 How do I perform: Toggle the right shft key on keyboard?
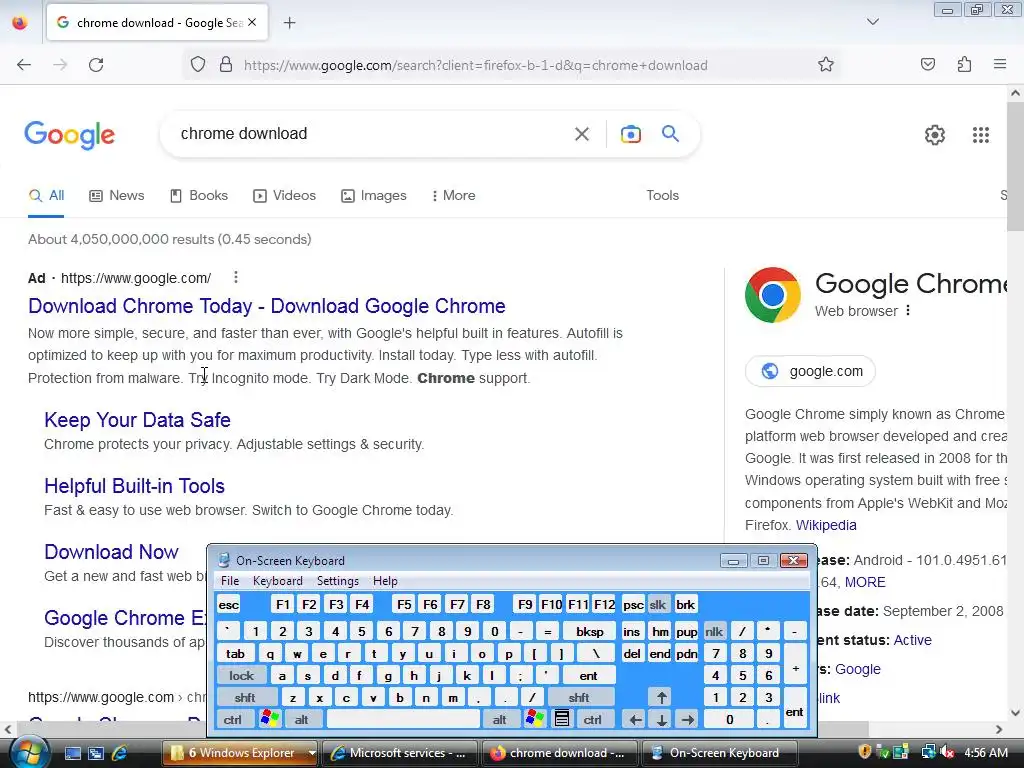click(579, 697)
